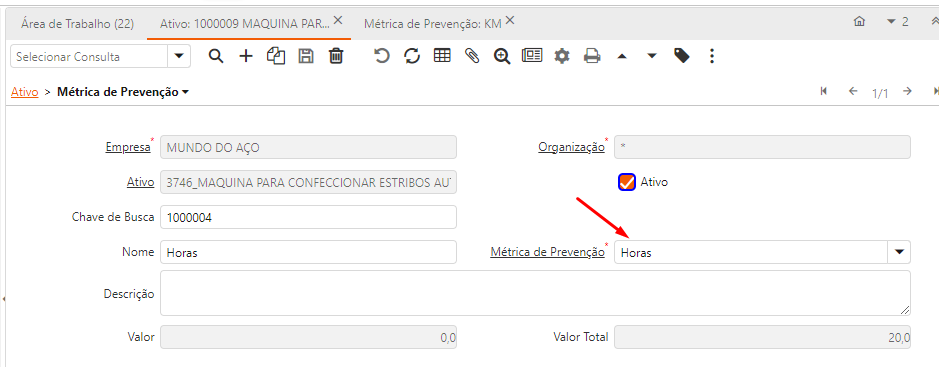Go to home icon

(x=859, y=22)
